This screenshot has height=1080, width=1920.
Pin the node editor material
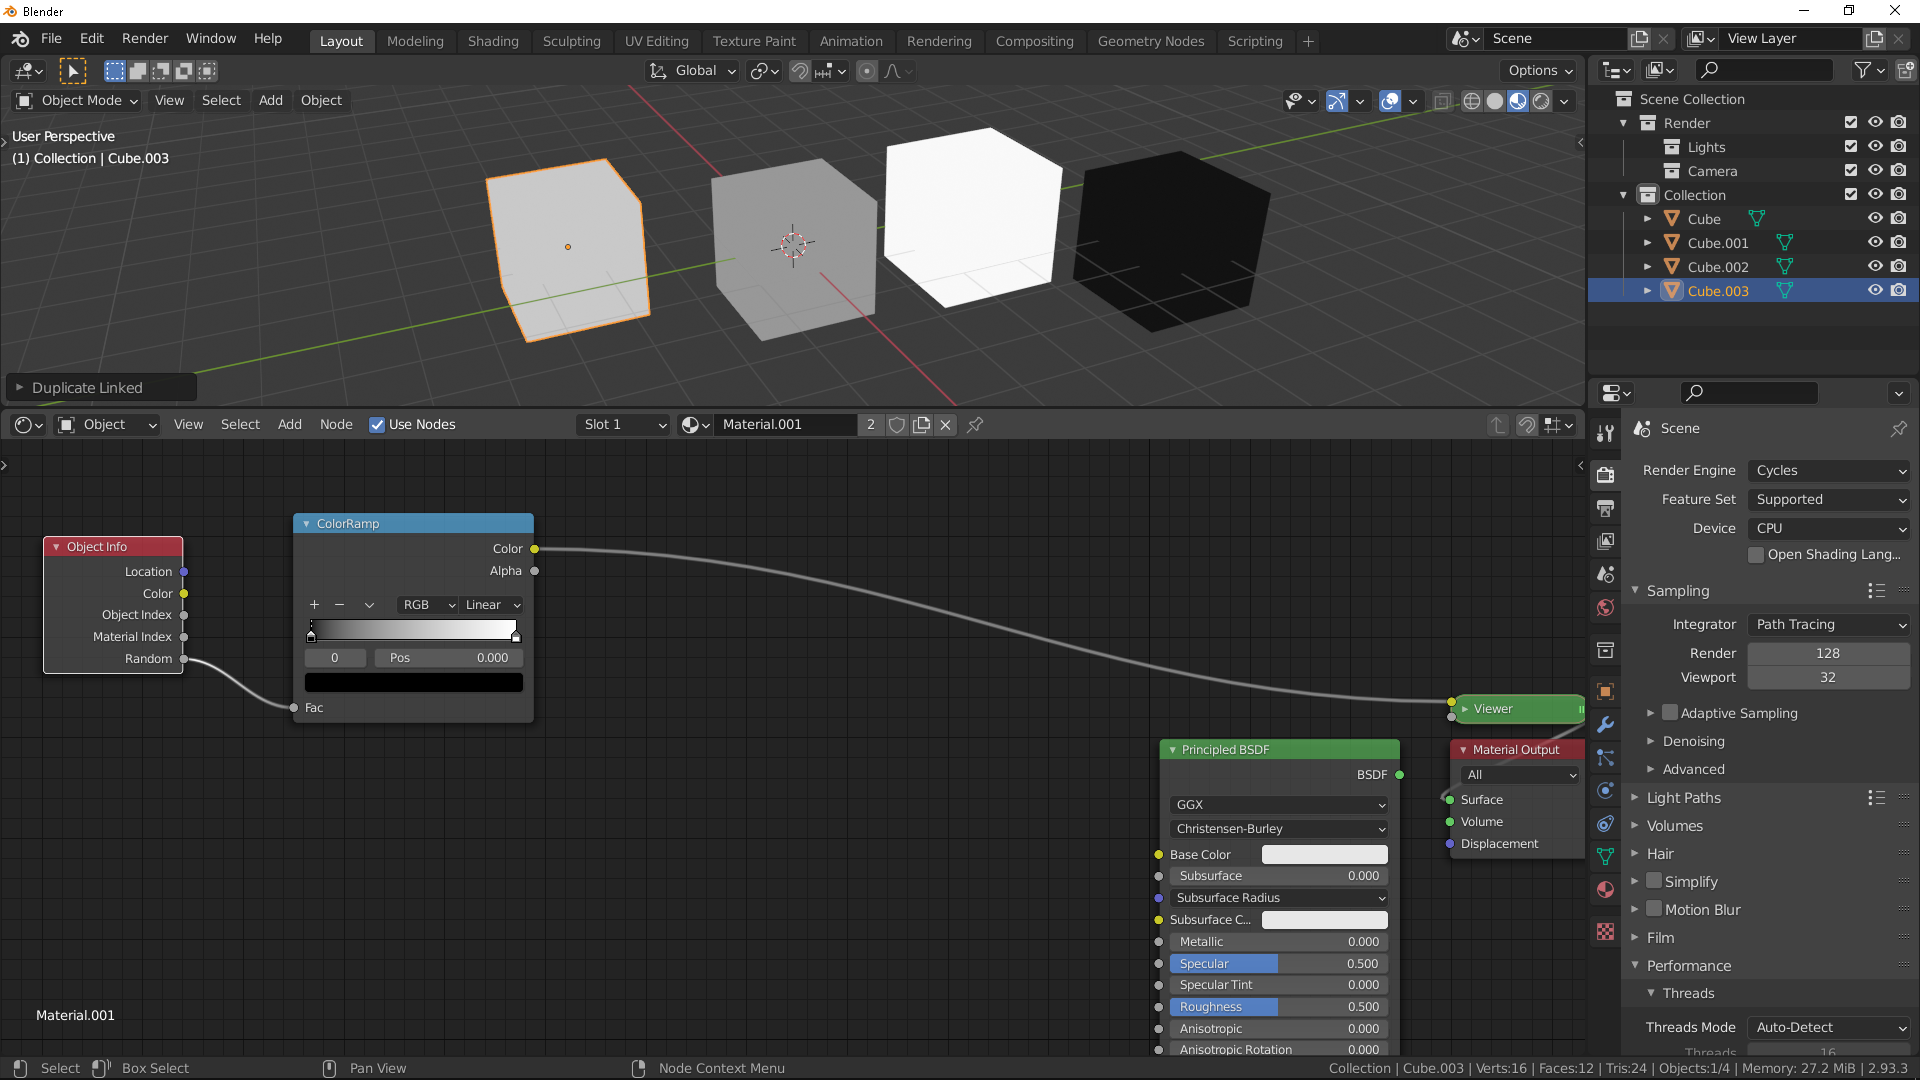pyautogui.click(x=975, y=425)
